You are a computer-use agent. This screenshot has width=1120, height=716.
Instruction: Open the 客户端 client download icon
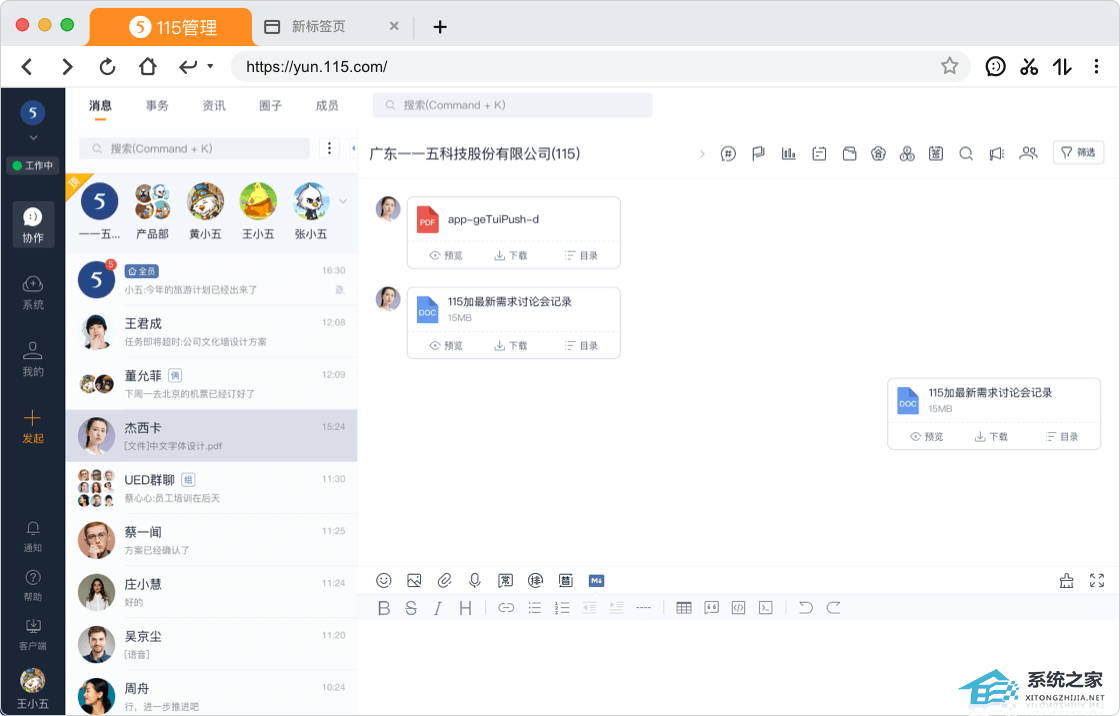33,635
